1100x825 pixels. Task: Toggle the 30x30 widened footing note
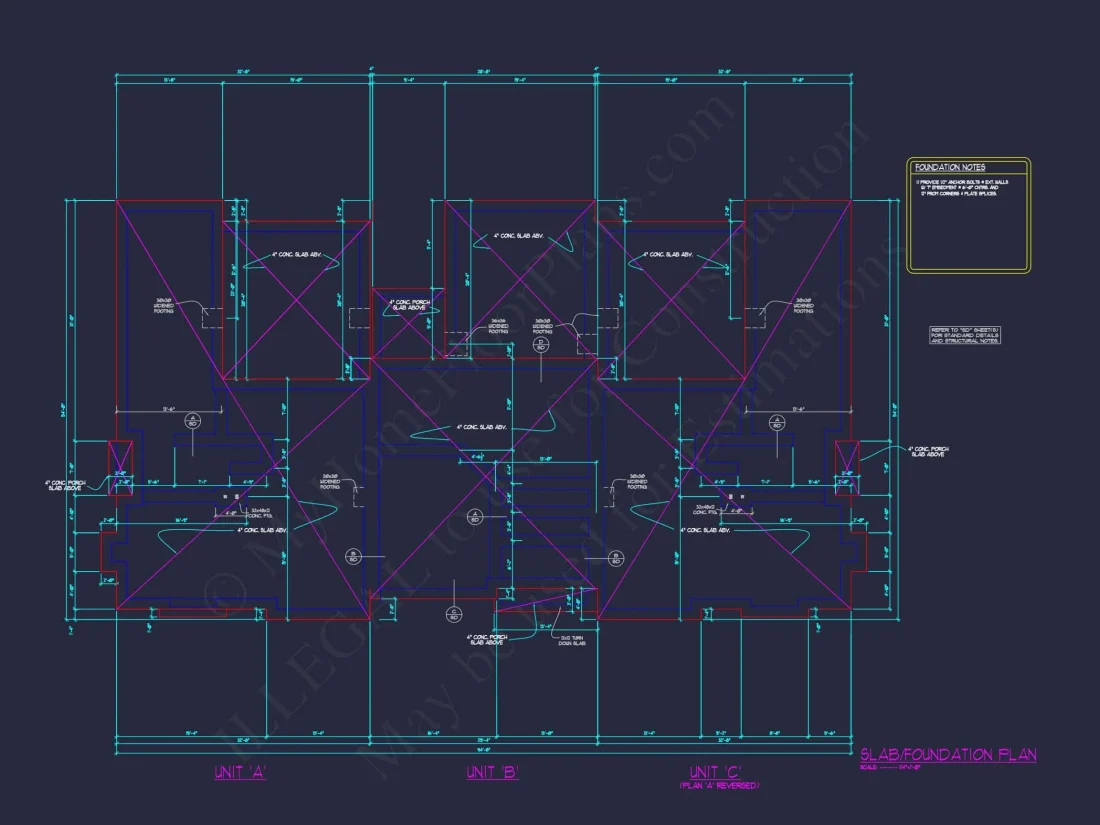261,514
